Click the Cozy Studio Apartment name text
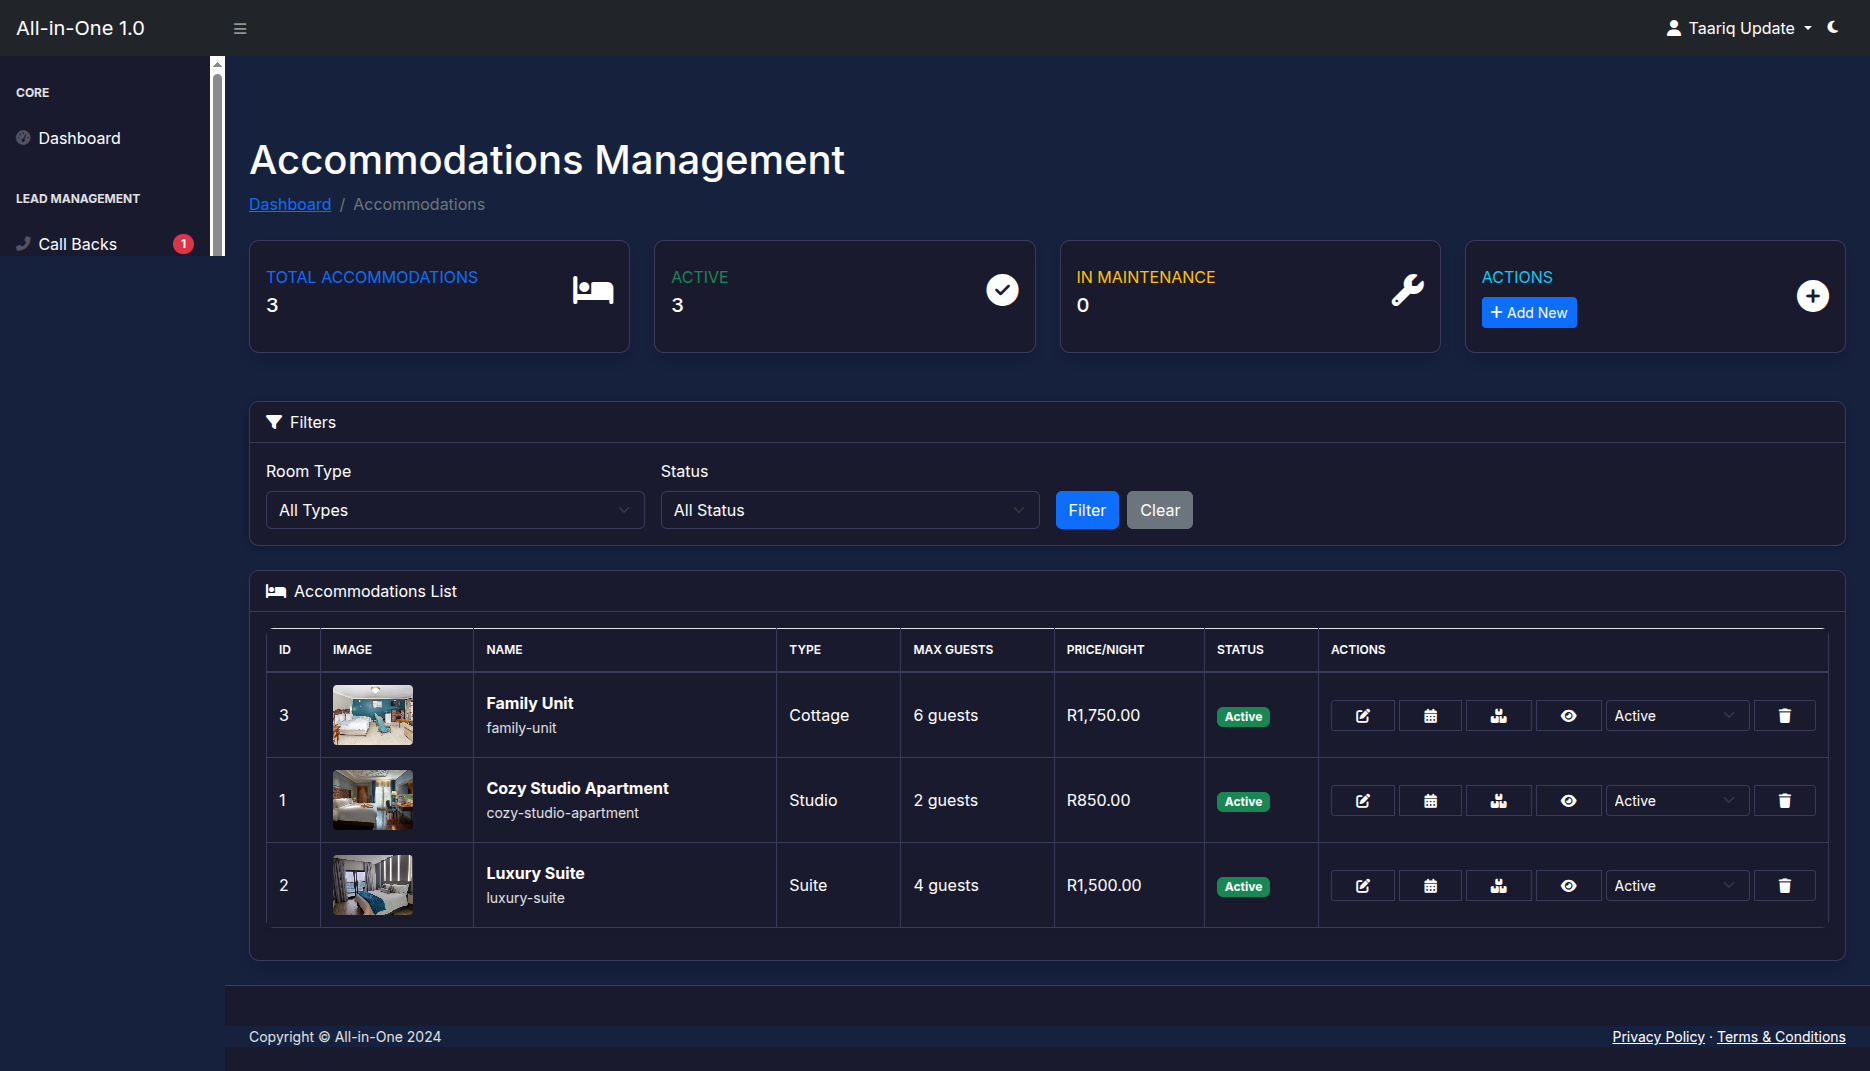The image size is (1870, 1071). click(577, 788)
